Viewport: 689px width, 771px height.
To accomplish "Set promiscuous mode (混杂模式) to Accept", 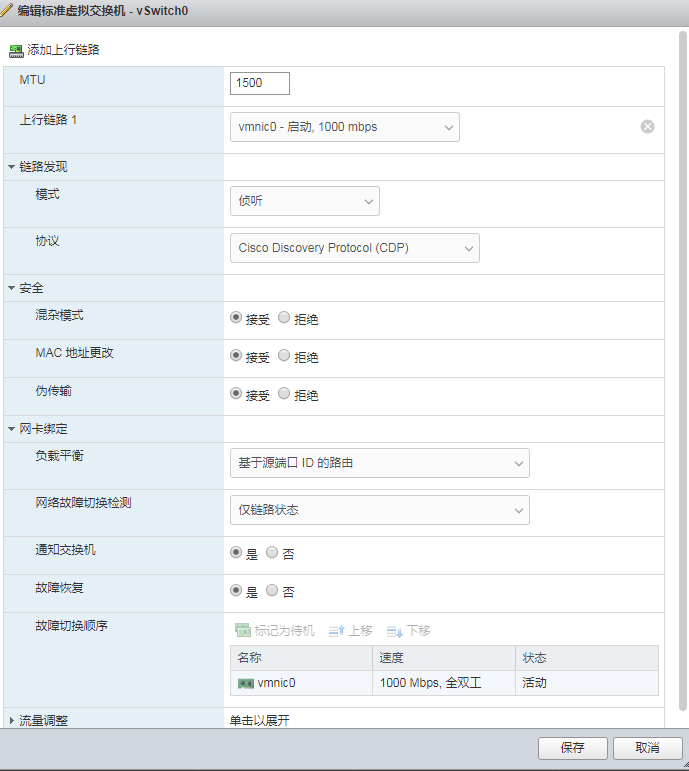I will [x=236, y=318].
